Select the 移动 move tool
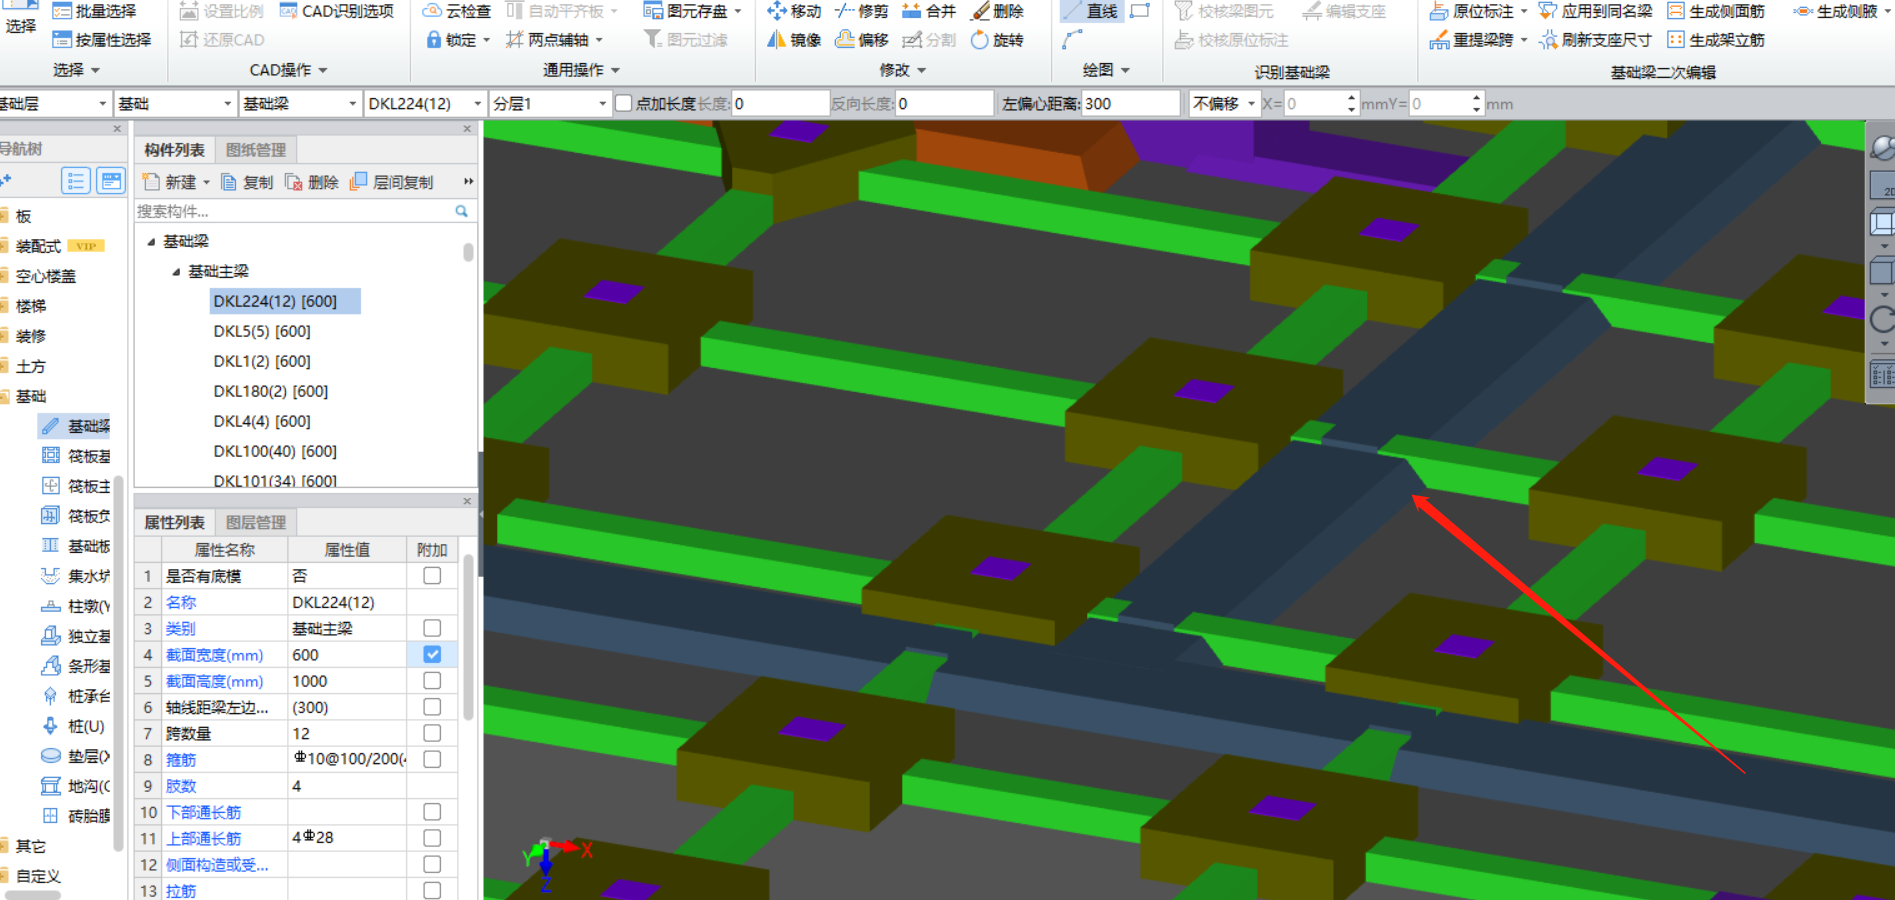The width and height of the screenshot is (1895, 900). [794, 11]
